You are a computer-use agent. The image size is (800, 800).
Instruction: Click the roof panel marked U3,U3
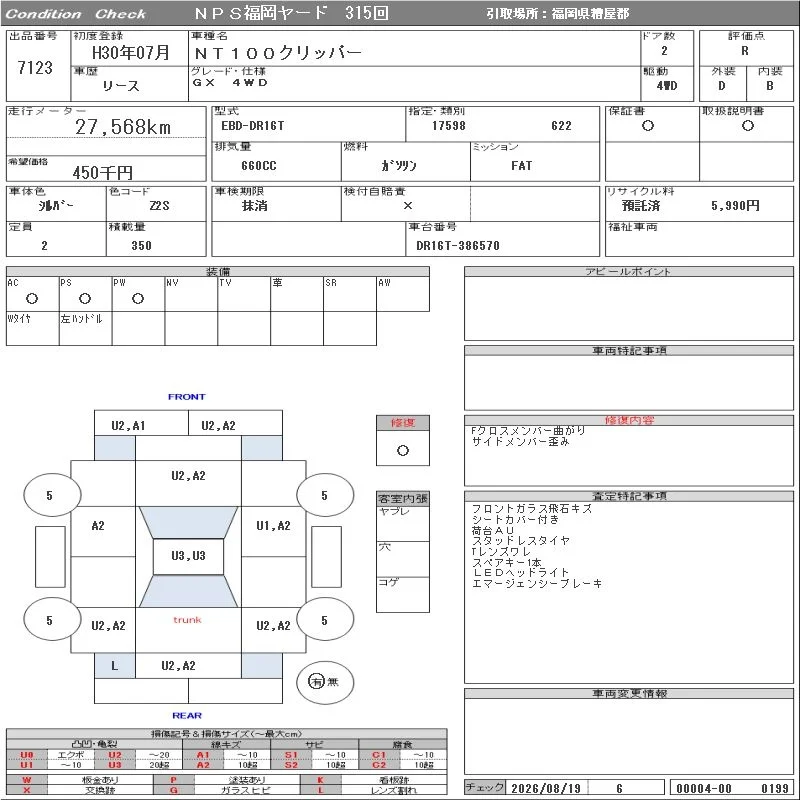[x=188, y=556]
